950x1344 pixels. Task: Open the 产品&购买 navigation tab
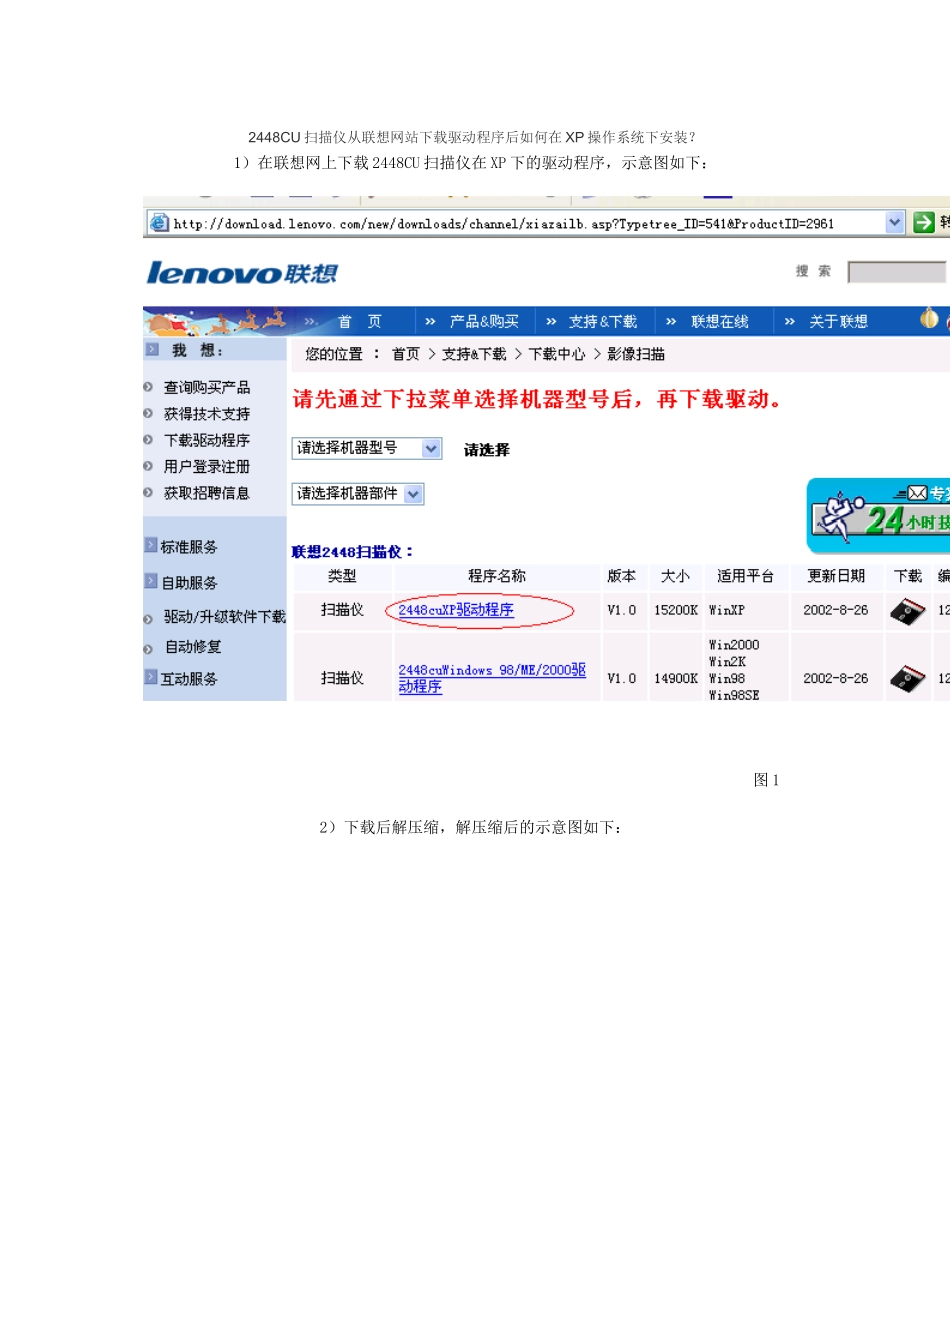click(x=484, y=322)
